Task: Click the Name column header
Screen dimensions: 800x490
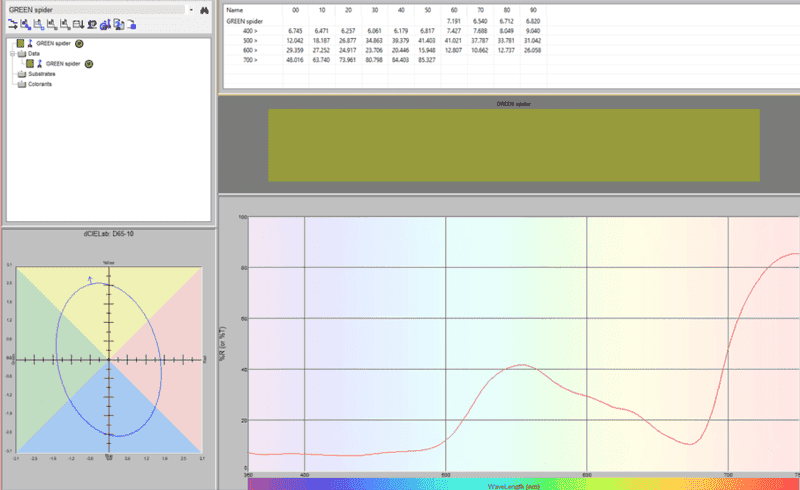Action: [x=235, y=10]
